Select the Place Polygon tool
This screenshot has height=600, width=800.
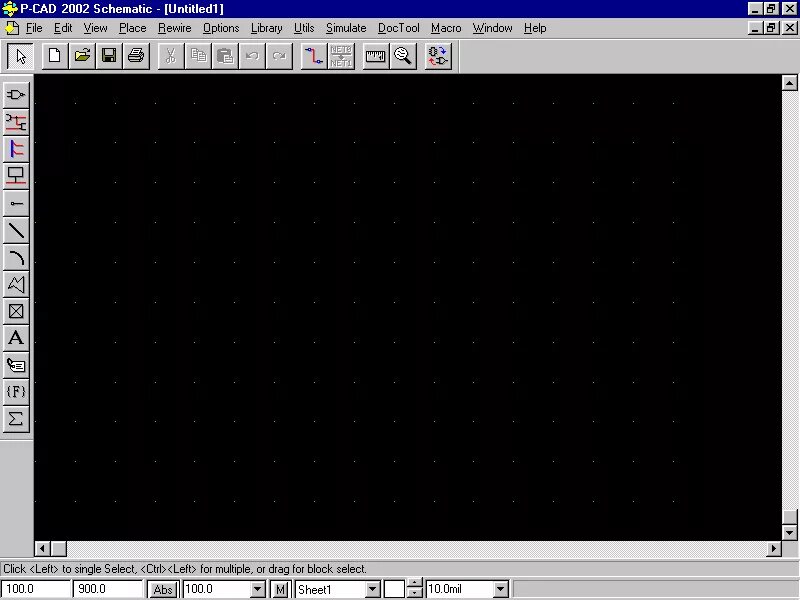pos(16,284)
